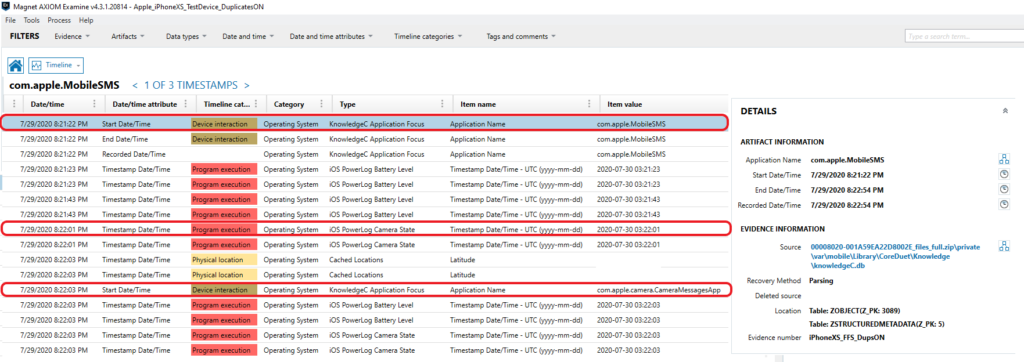Expand the Data types filter dropdown
The height and width of the screenshot is (362, 1024).
186,37
